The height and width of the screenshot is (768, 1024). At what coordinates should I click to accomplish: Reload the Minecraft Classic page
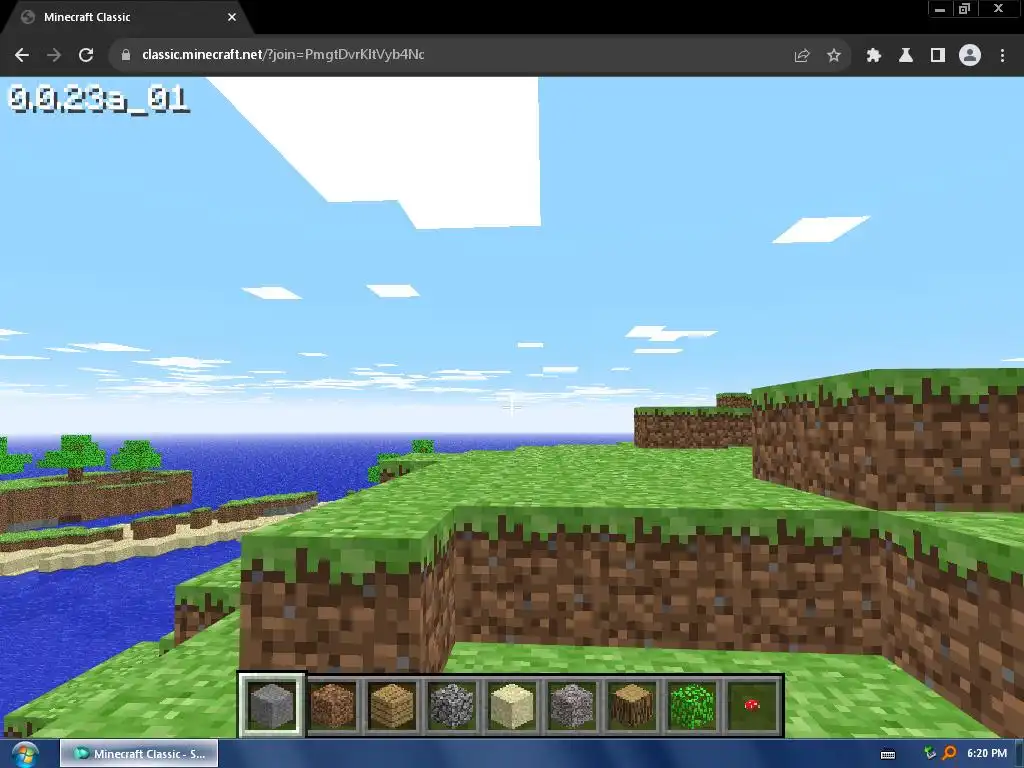tap(86, 55)
